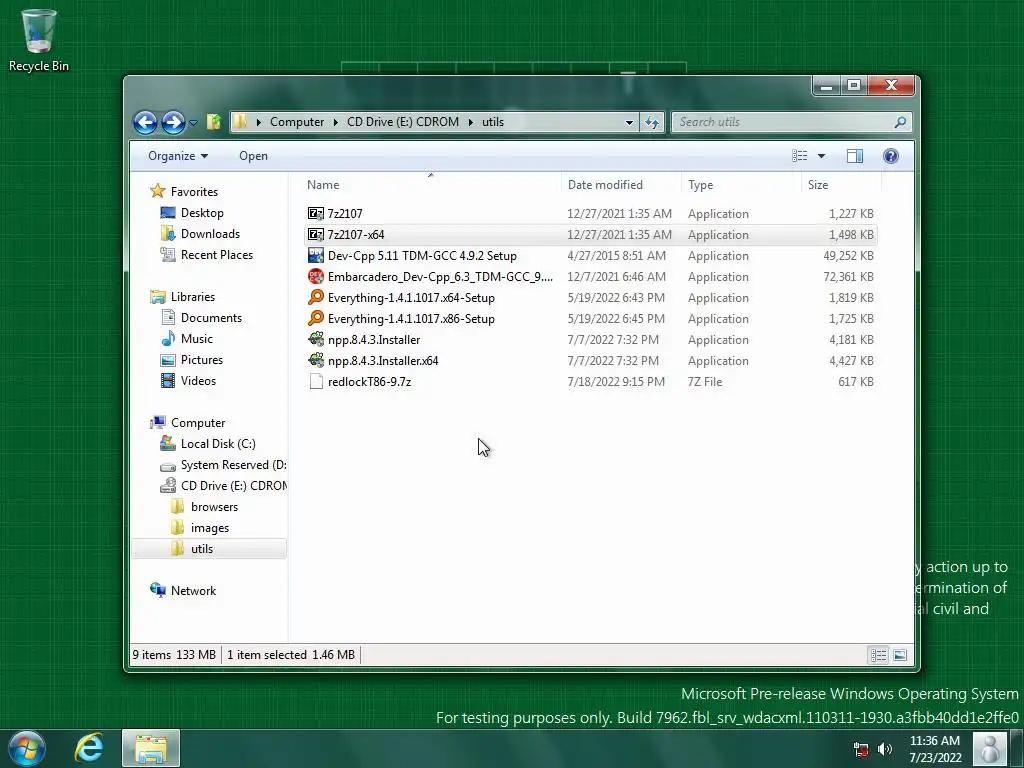This screenshot has width=1024, height=768.
Task: Select Libraries in navigation pane
Action: pyautogui.click(x=193, y=297)
